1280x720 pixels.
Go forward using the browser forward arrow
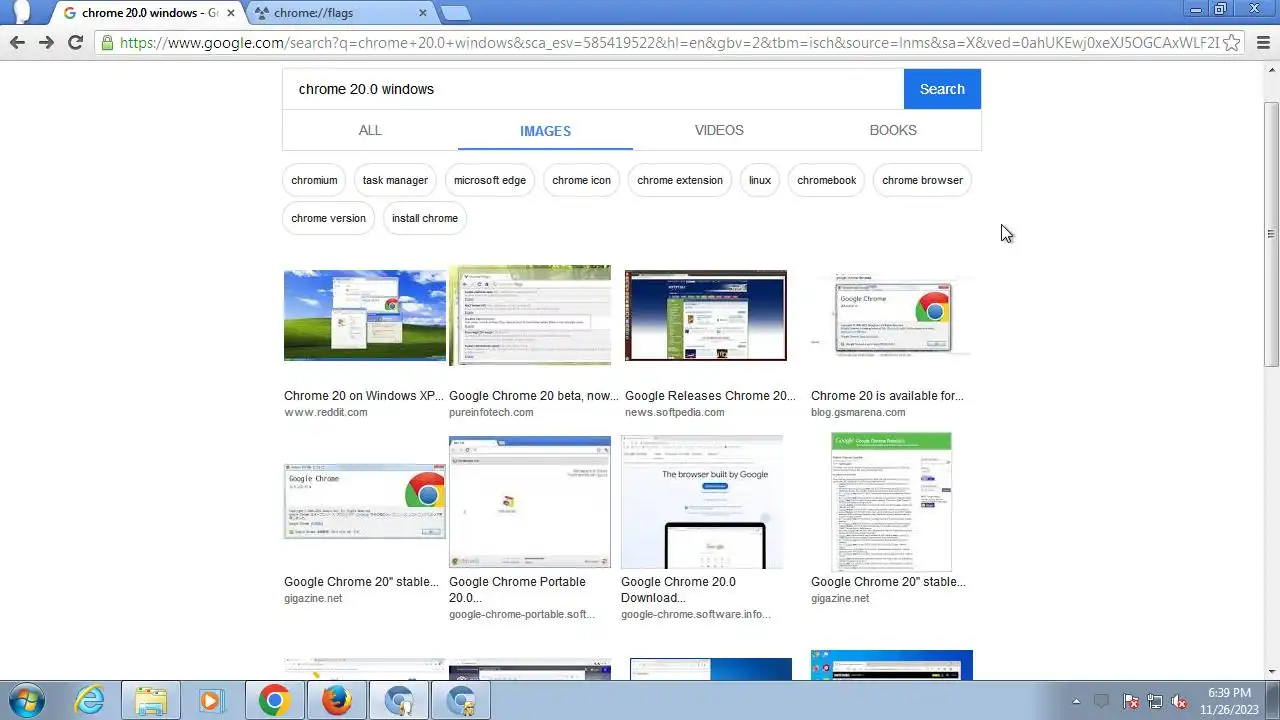click(46, 42)
